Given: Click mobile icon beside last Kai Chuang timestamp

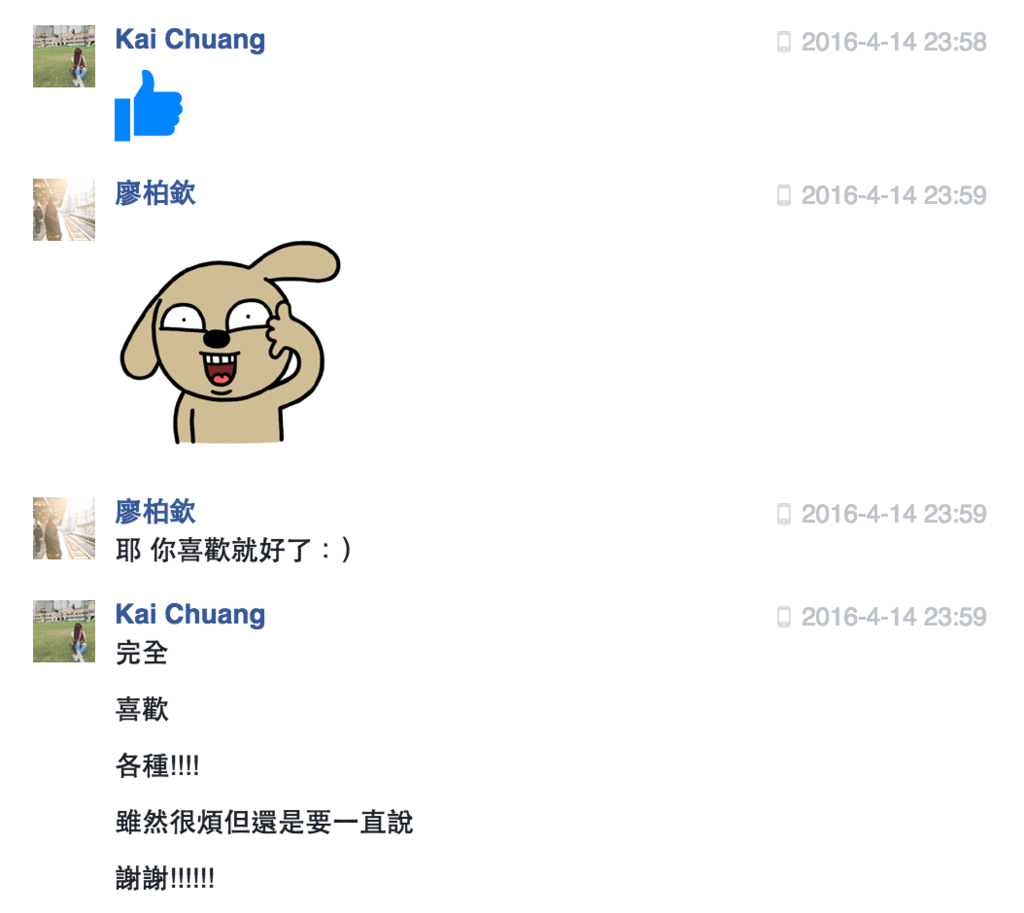Looking at the screenshot, I should (x=784, y=617).
